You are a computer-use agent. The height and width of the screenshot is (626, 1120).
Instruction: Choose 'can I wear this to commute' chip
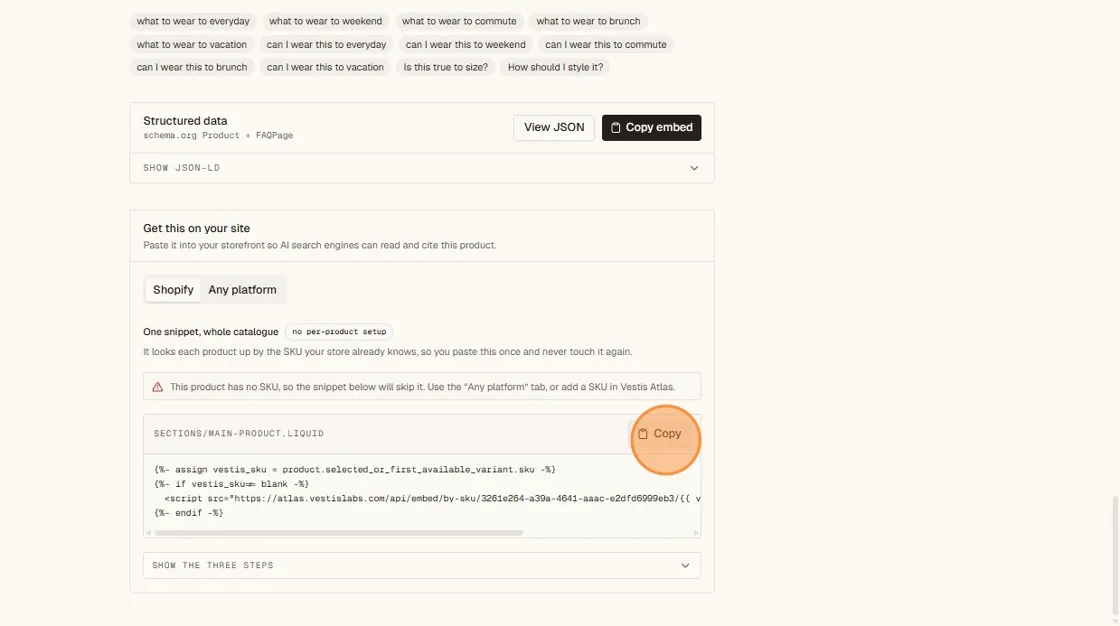pyautogui.click(x=606, y=44)
